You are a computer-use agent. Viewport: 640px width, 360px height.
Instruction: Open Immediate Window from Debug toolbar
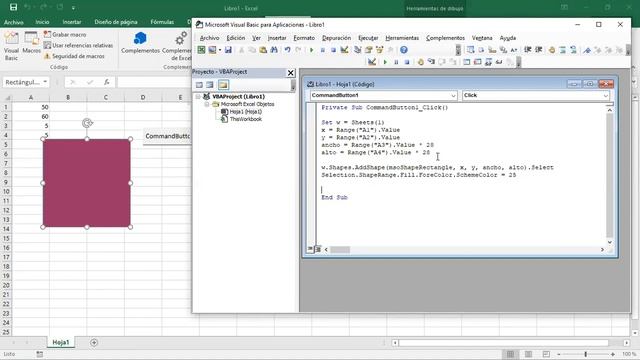(477, 62)
